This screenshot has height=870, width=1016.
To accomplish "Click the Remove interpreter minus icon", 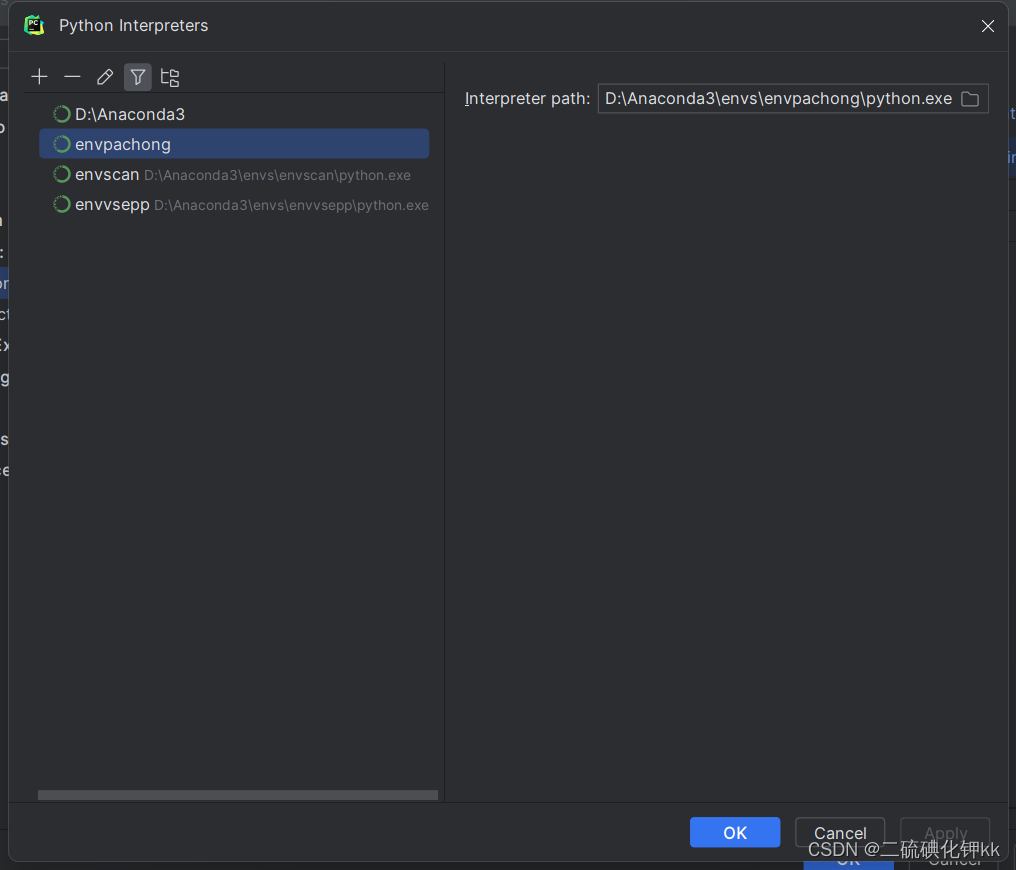I will 71,76.
